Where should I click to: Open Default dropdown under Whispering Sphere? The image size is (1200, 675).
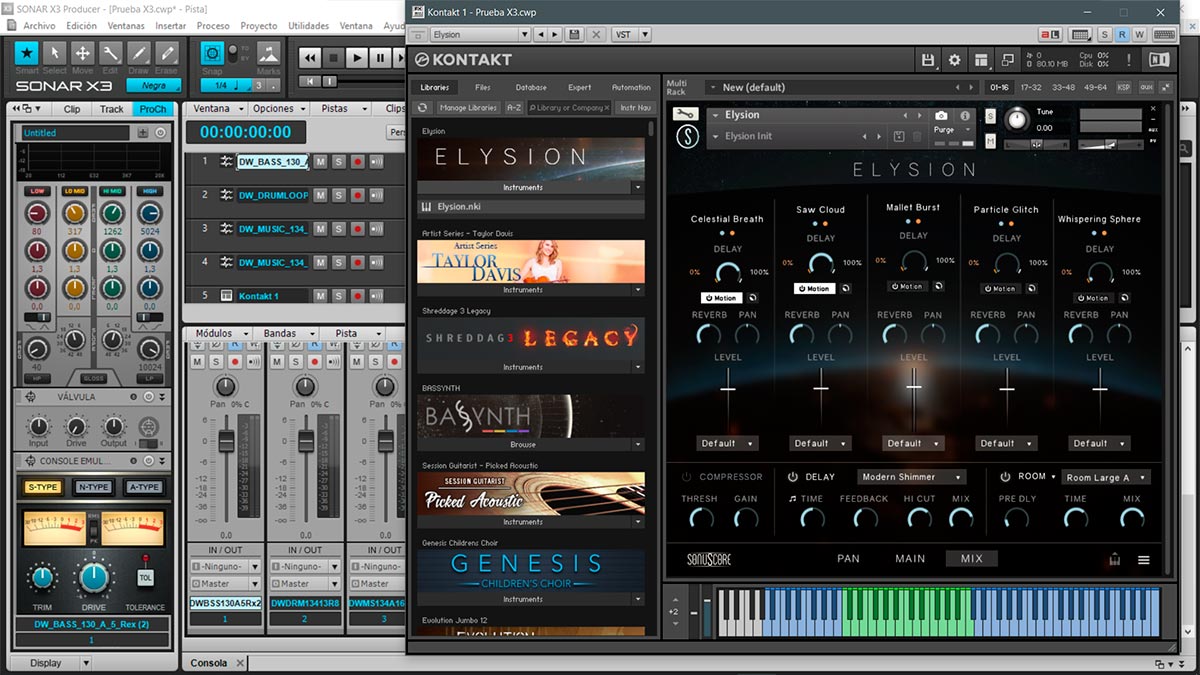(1099, 443)
